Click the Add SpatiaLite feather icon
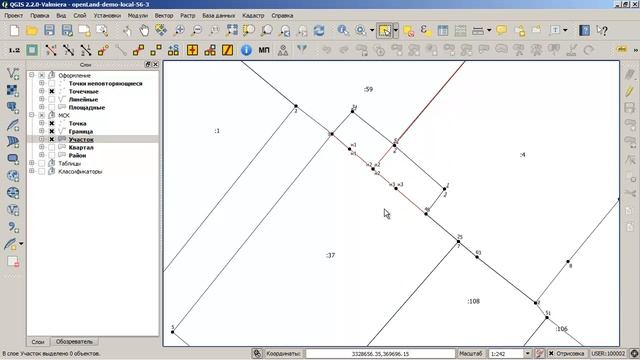Screen dimensions: 640x360 pyautogui.click(x=13, y=124)
